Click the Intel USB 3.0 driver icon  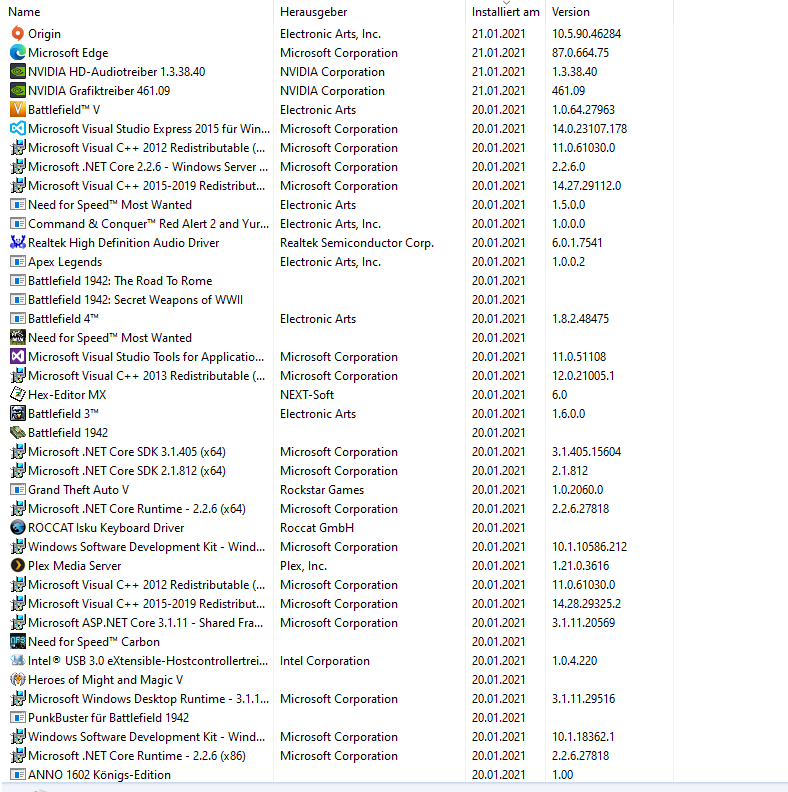point(18,661)
